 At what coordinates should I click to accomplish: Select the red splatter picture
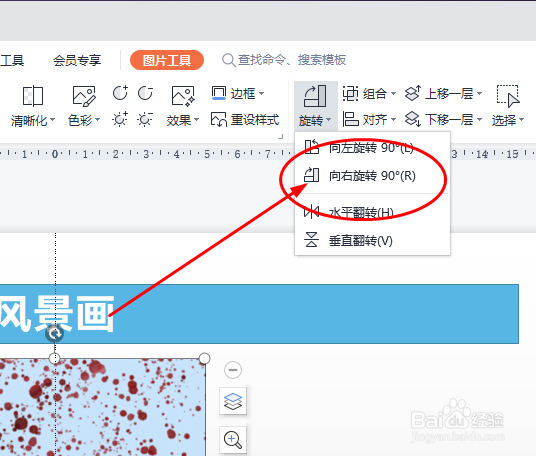[103, 407]
